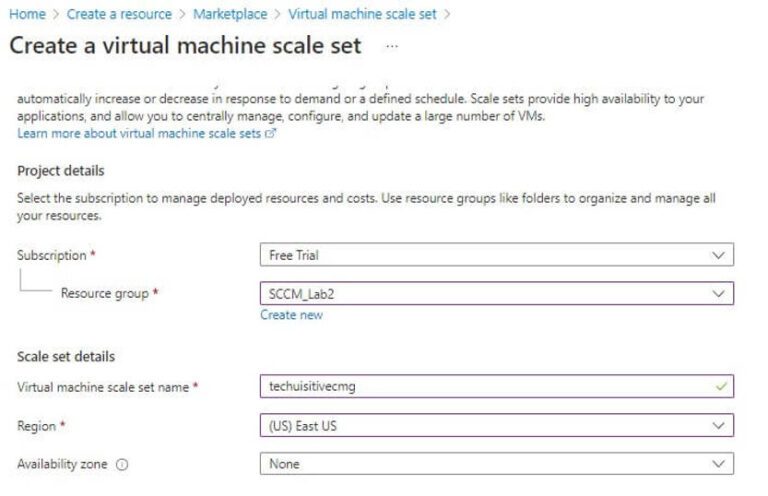Image resolution: width=768 pixels, height=496 pixels.
Task: Click the Resource group field label
Action: point(104,294)
